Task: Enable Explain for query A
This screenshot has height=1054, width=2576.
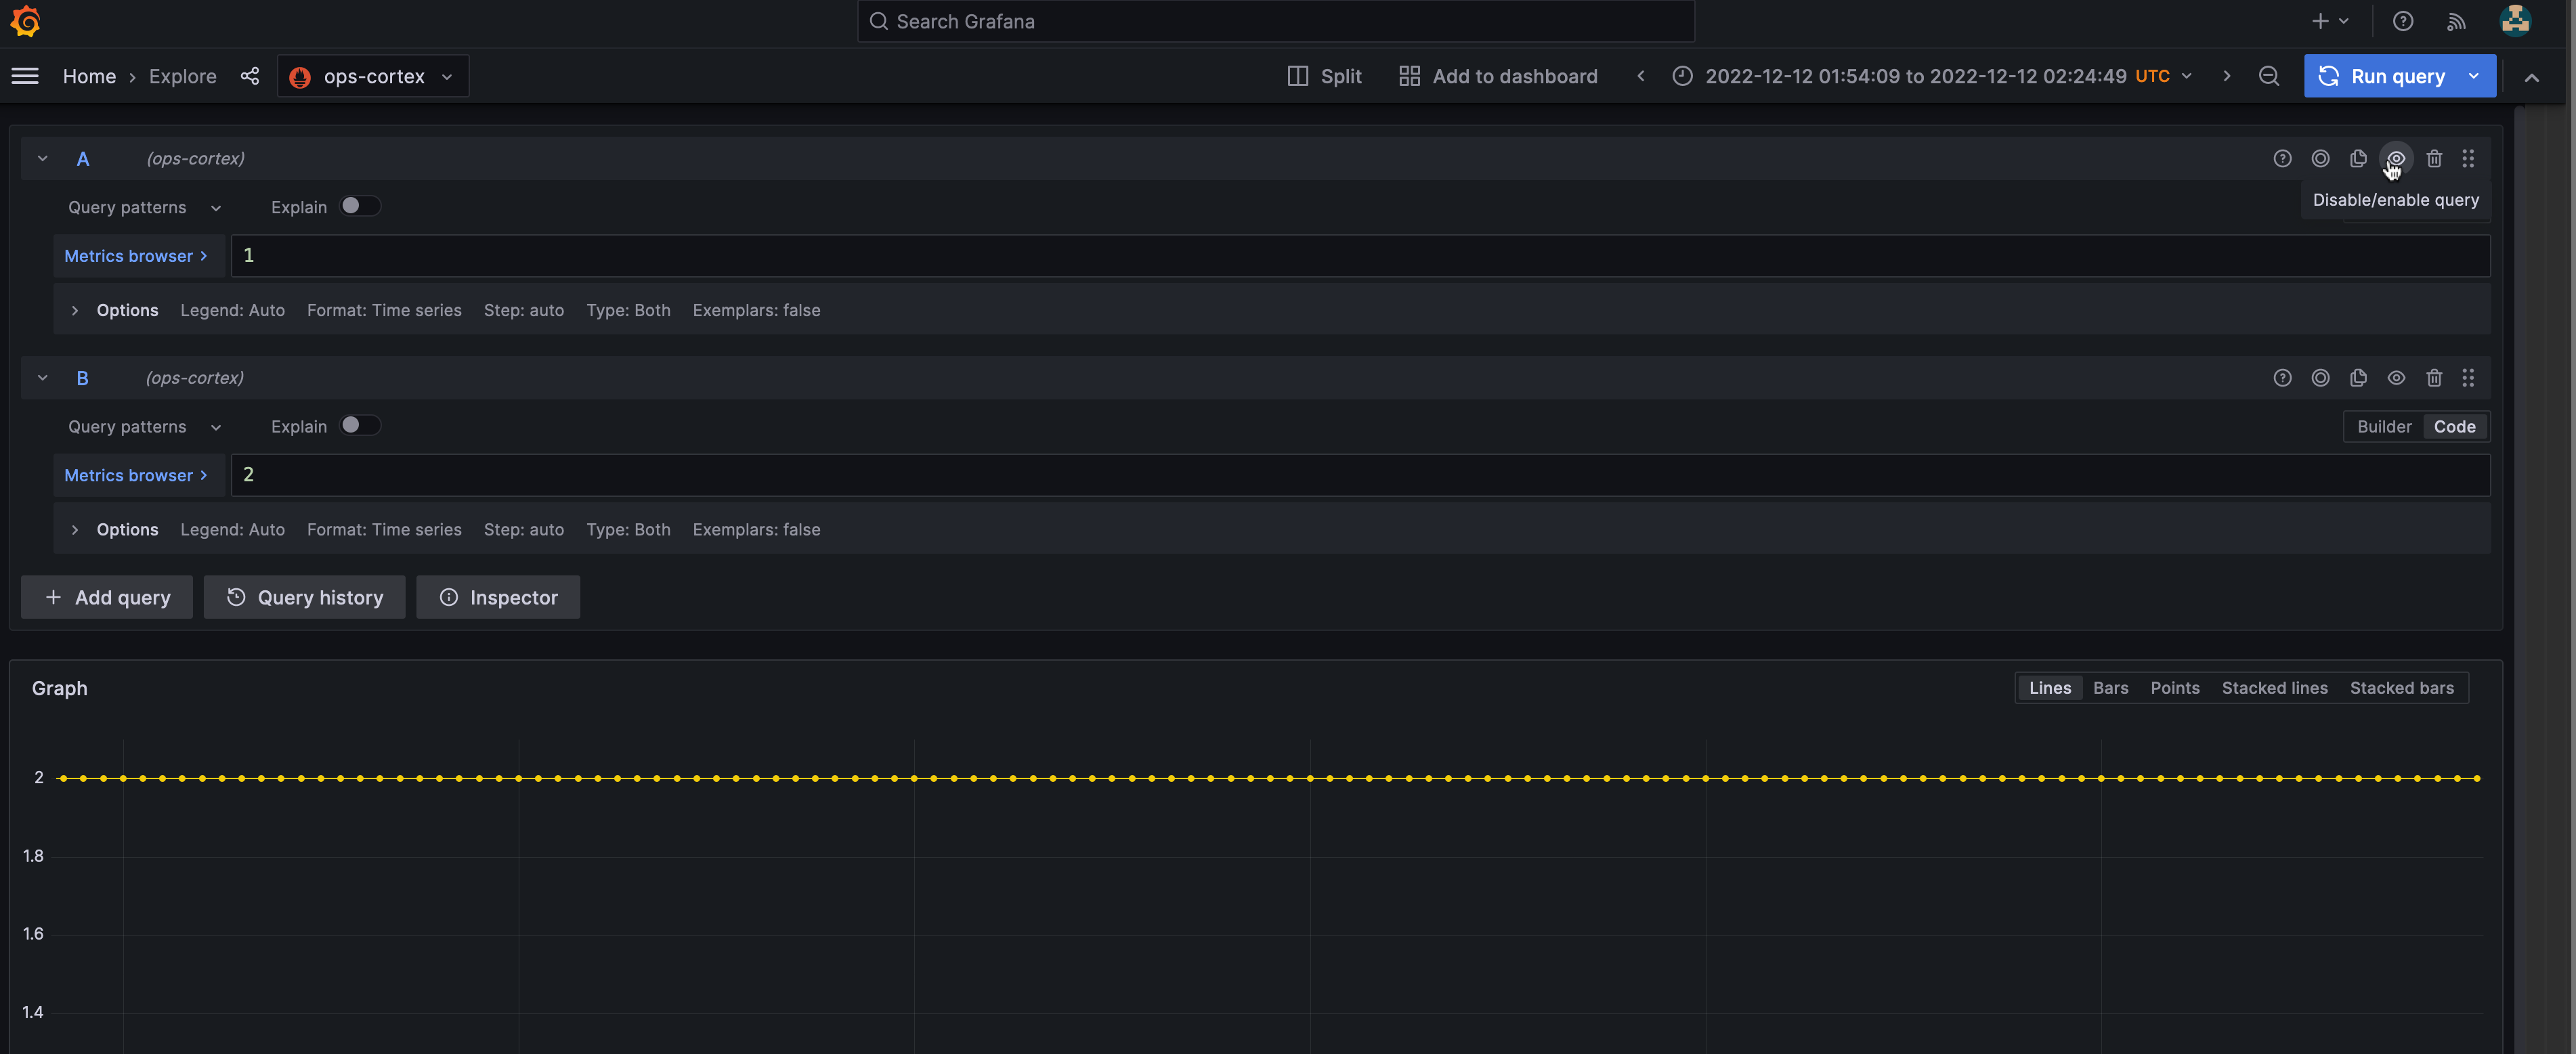Action: 360,206
